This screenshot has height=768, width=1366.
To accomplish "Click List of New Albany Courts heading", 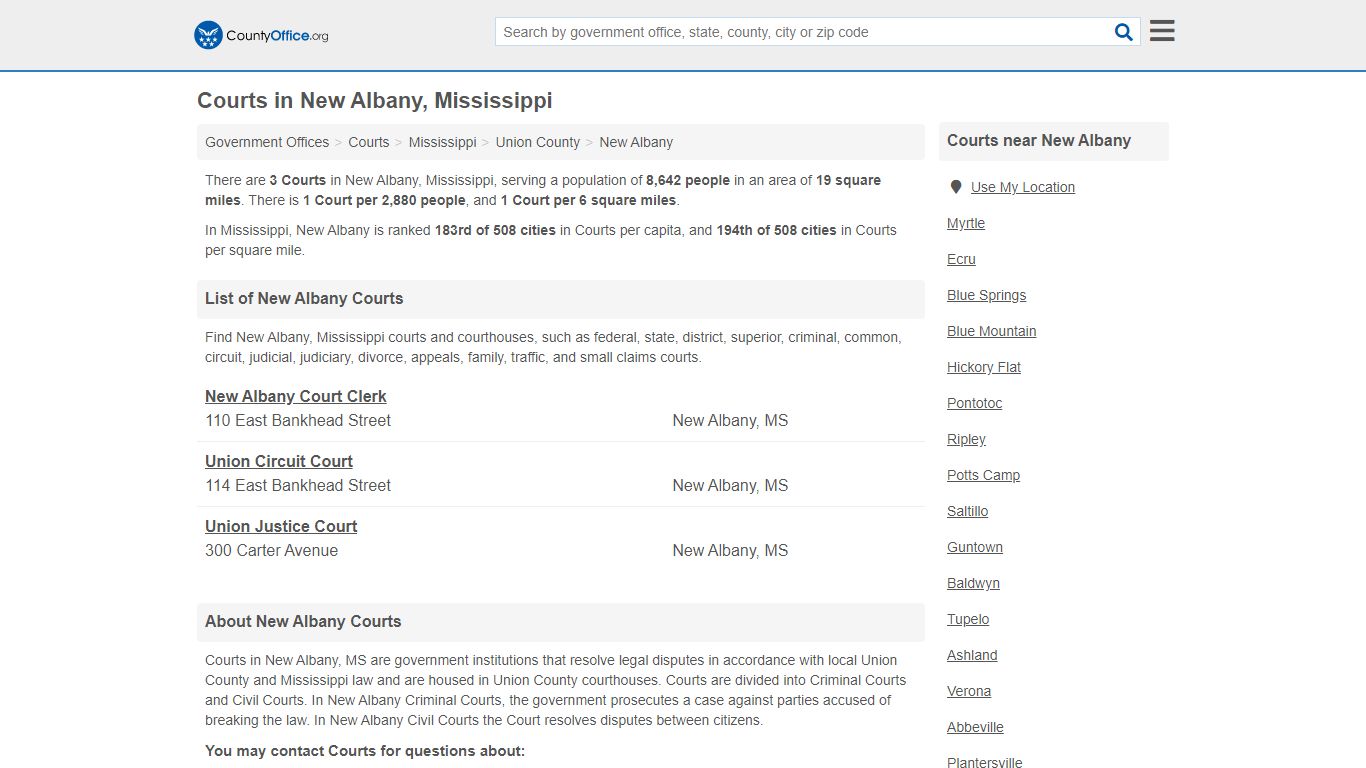I will (x=304, y=298).
